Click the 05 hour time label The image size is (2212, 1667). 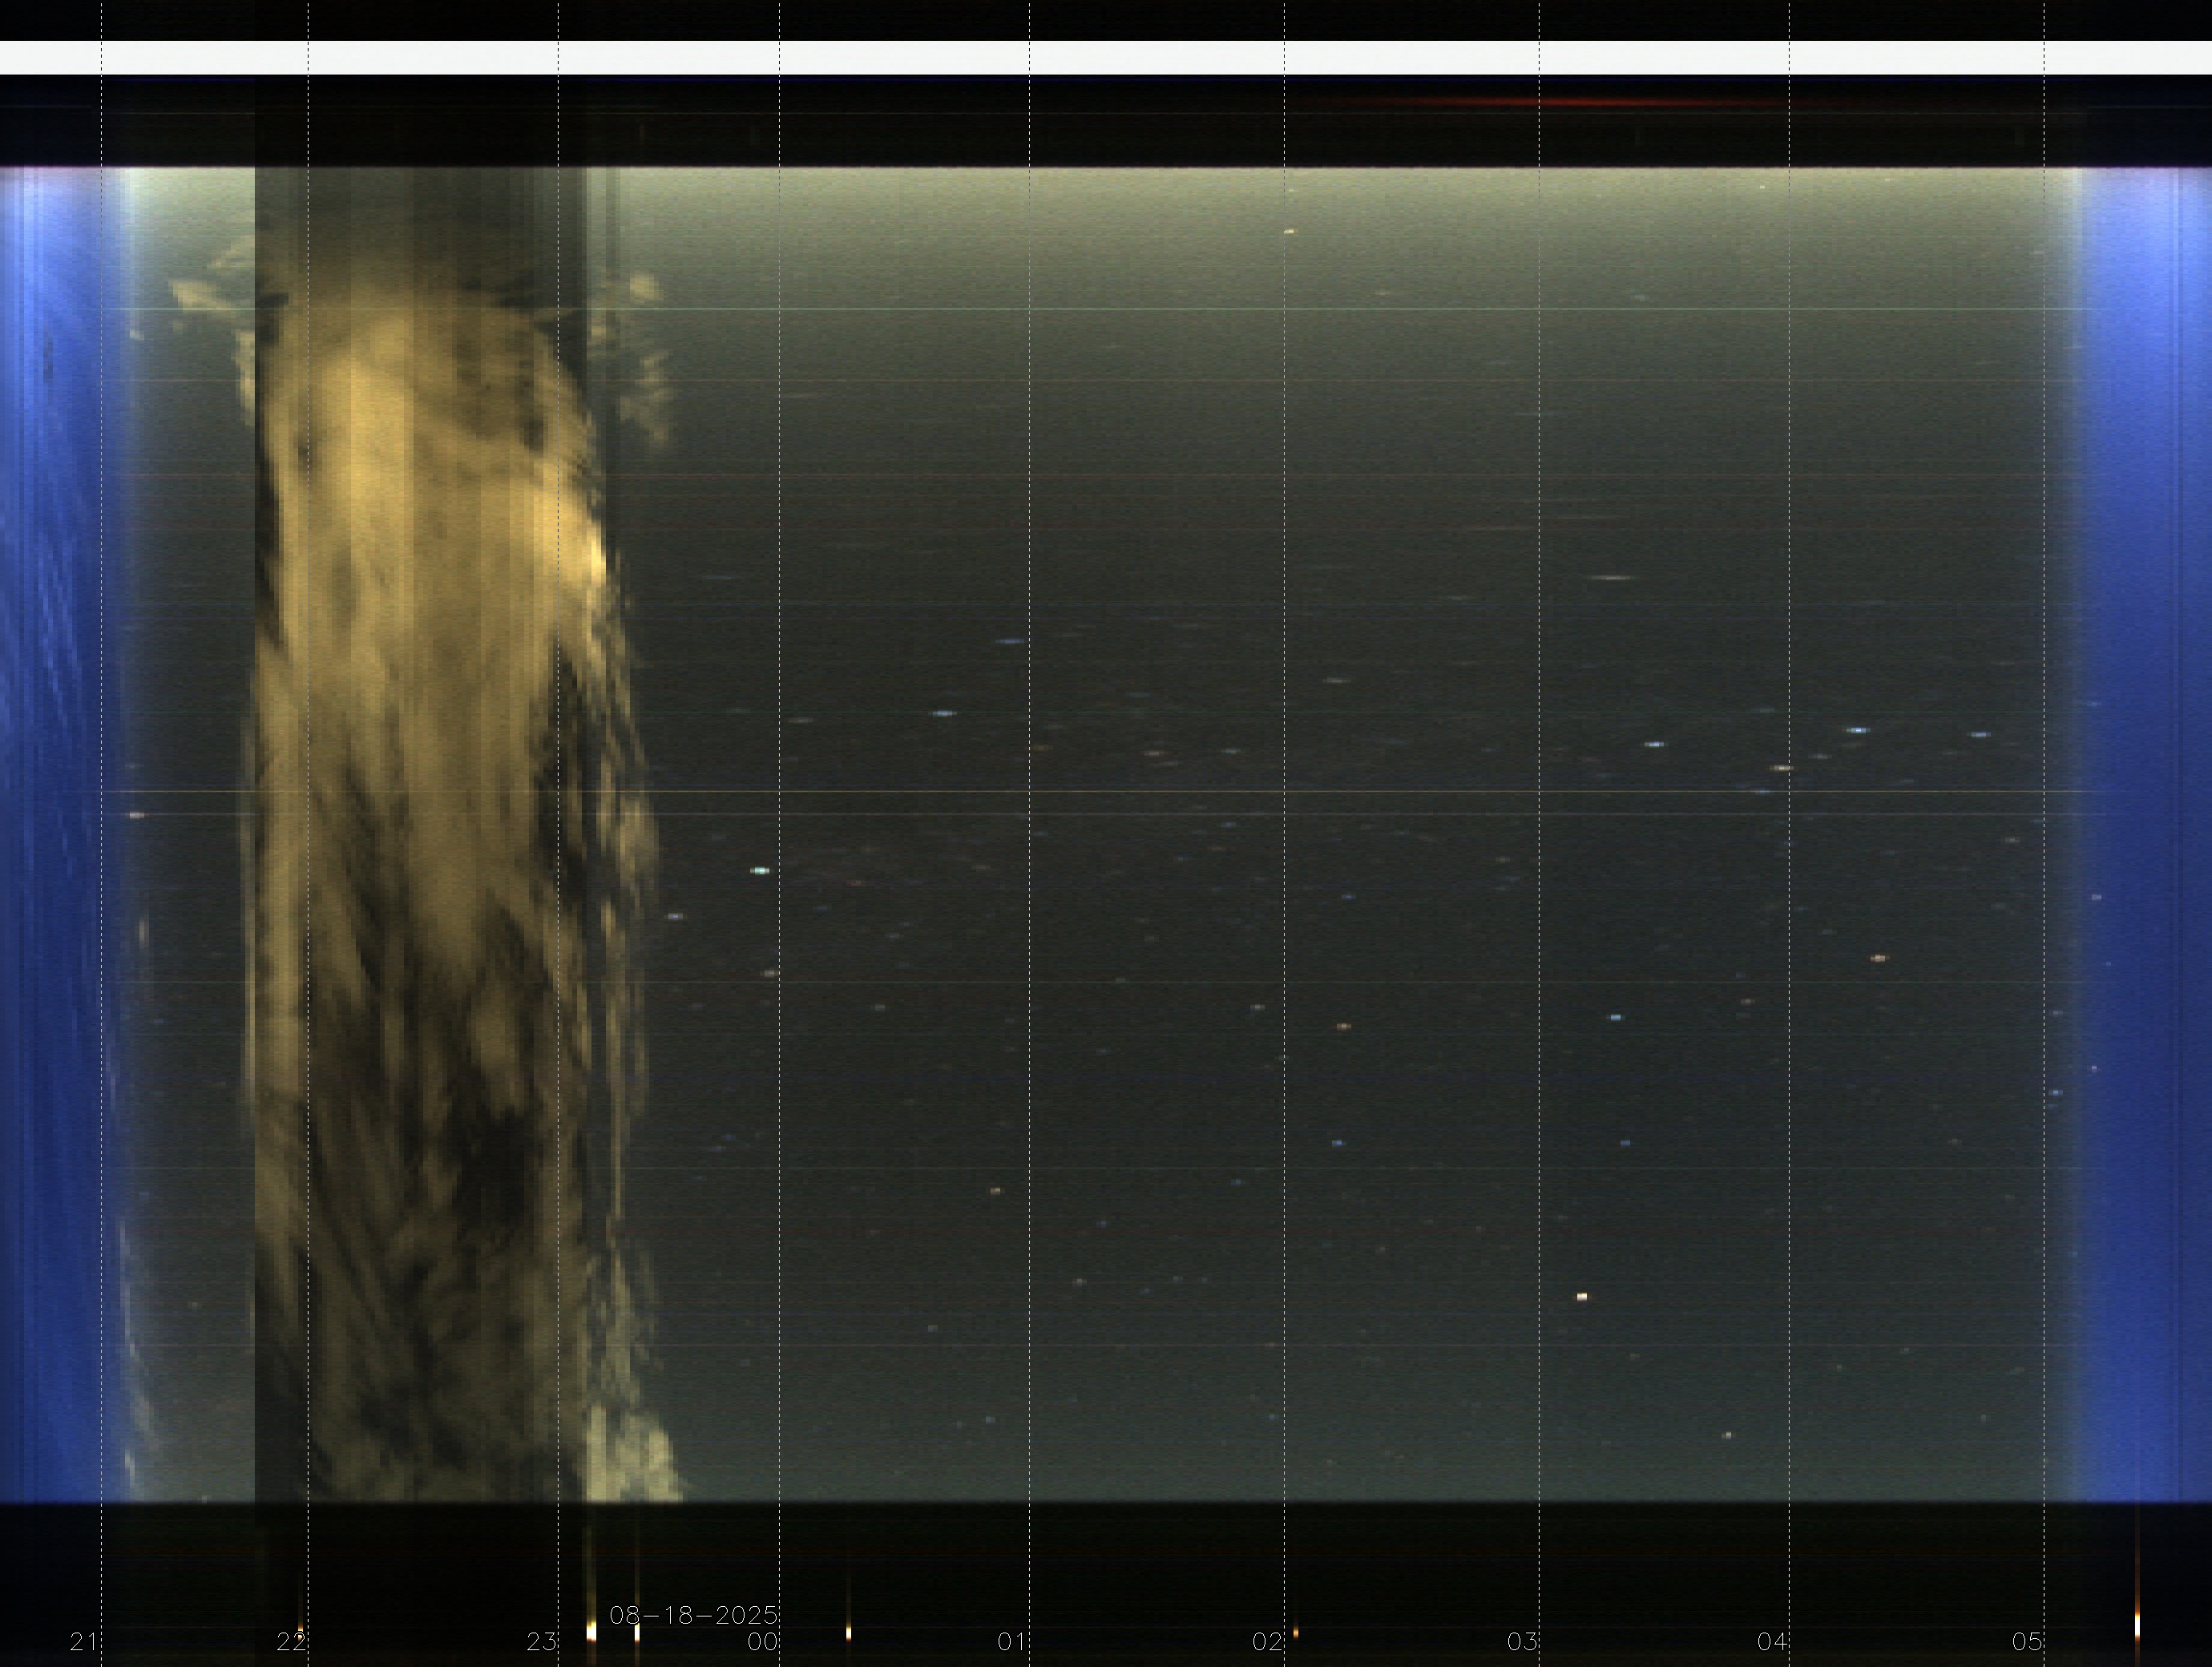pos(2027,1642)
